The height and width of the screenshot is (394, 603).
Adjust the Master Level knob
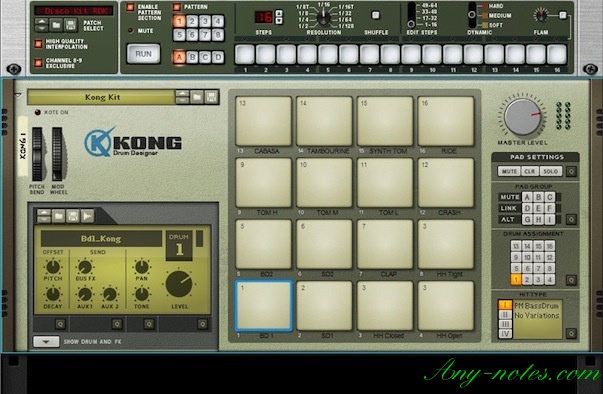pyautogui.click(x=522, y=117)
